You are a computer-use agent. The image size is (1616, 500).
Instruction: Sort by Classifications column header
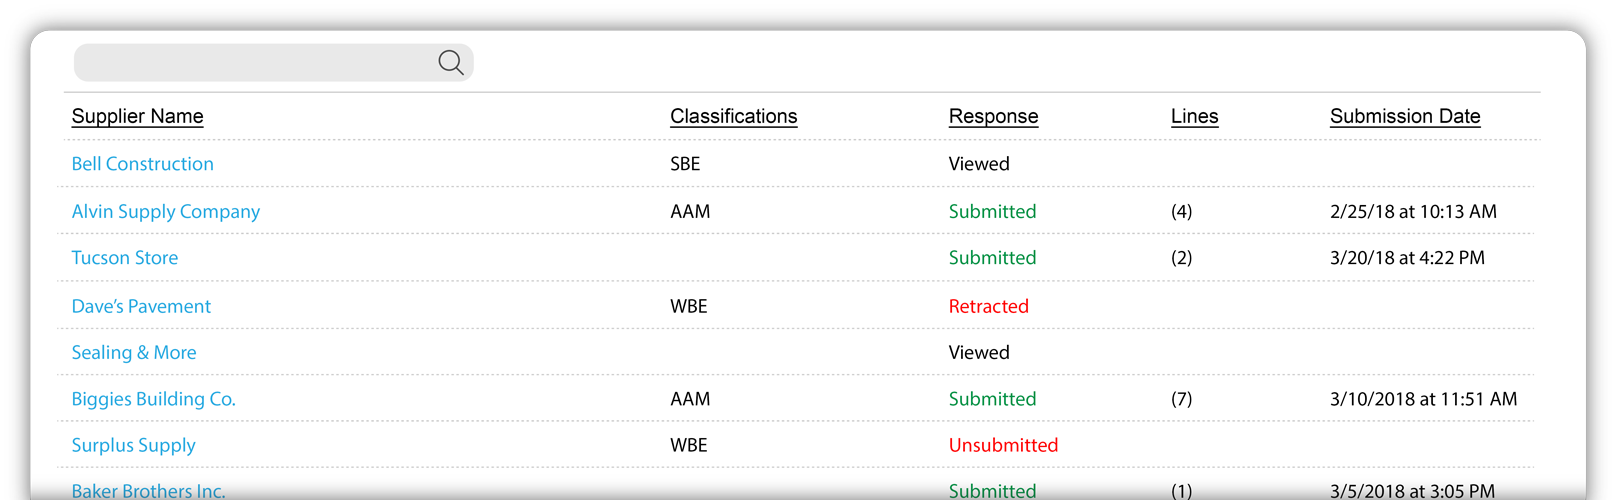(733, 116)
